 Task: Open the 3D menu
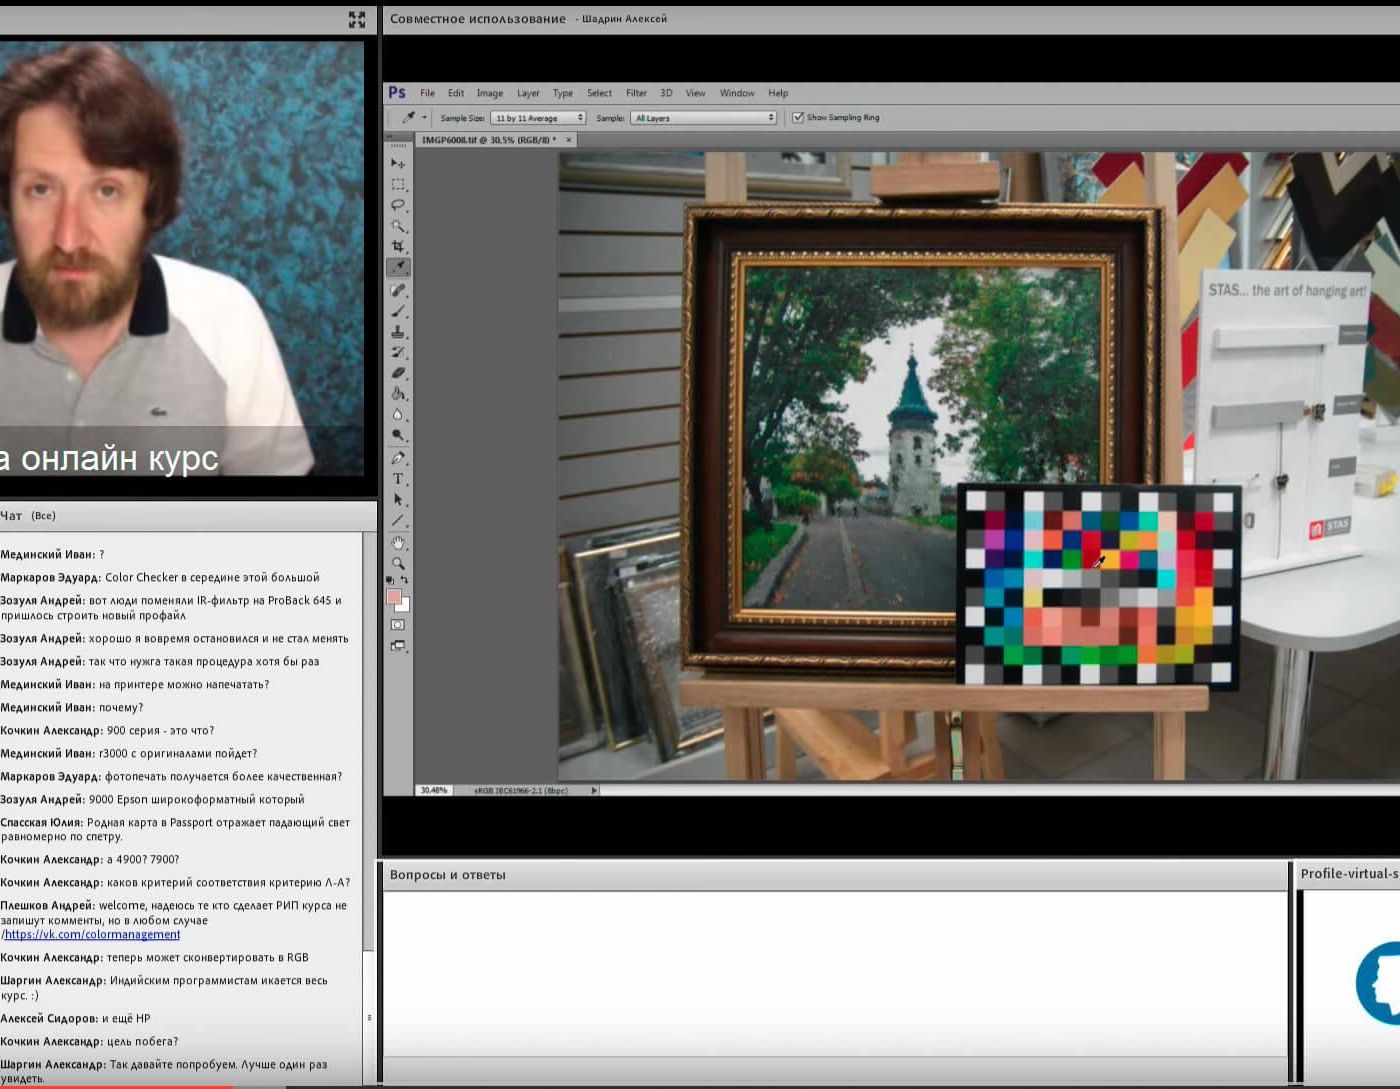click(x=666, y=93)
